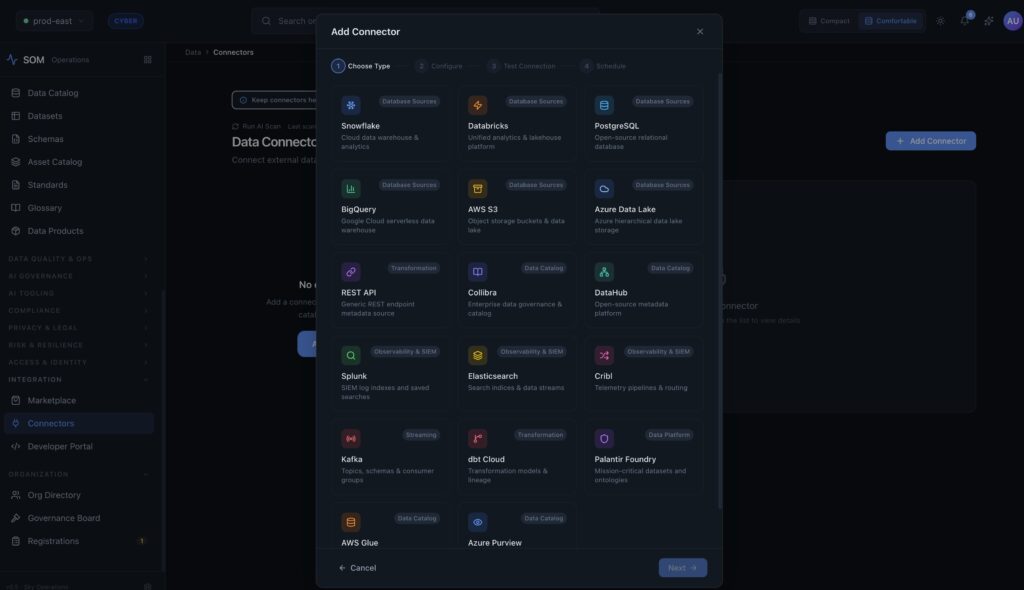Toggle the light/dark theme icon

pyautogui.click(x=940, y=21)
